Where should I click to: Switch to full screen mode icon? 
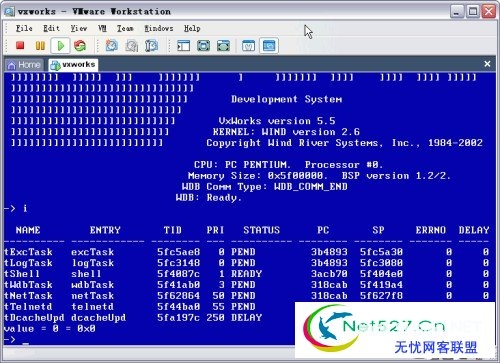203,46
